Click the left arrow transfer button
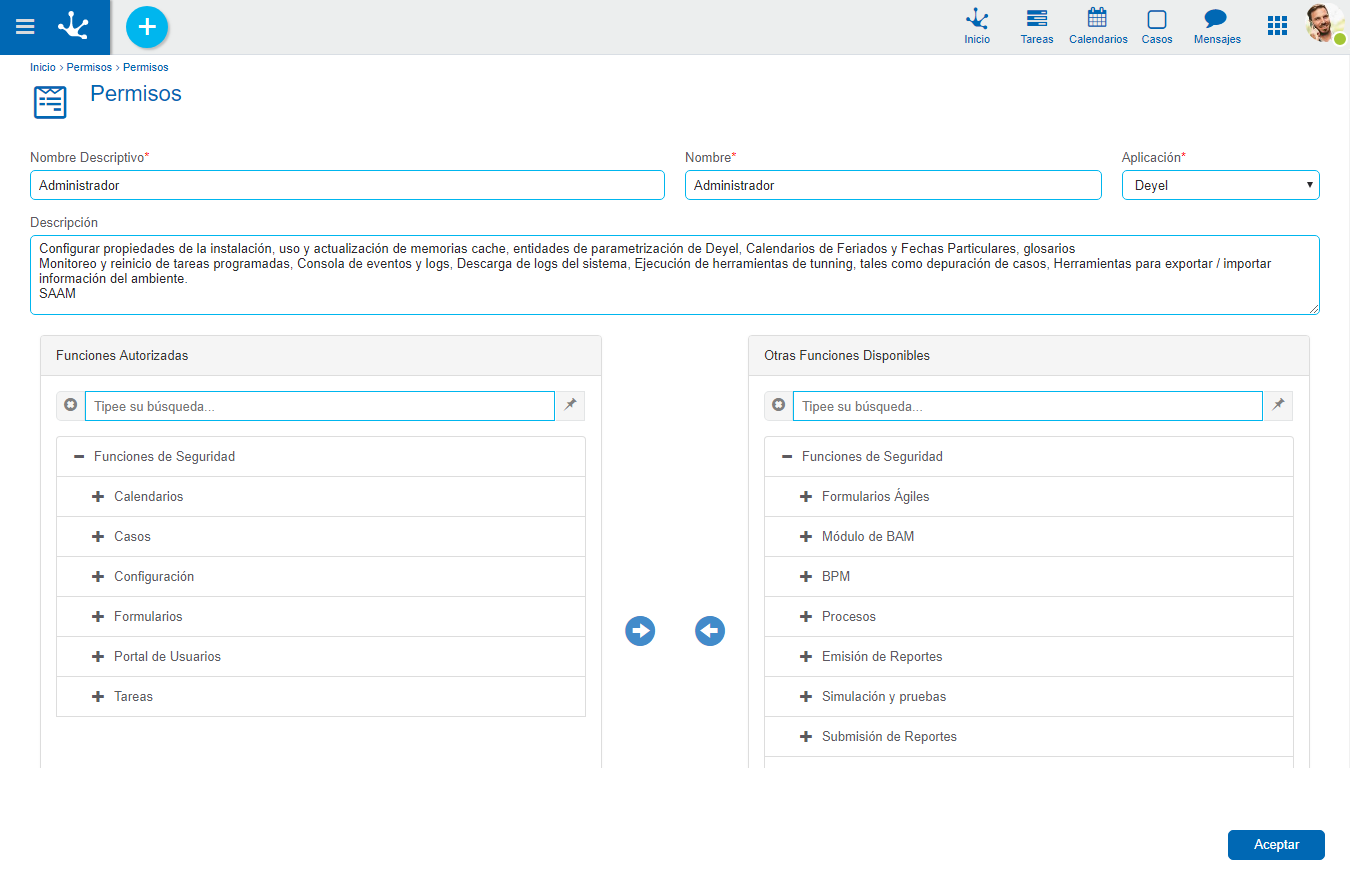This screenshot has width=1350, height=890. pyautogui.click(x=710, y=631)
